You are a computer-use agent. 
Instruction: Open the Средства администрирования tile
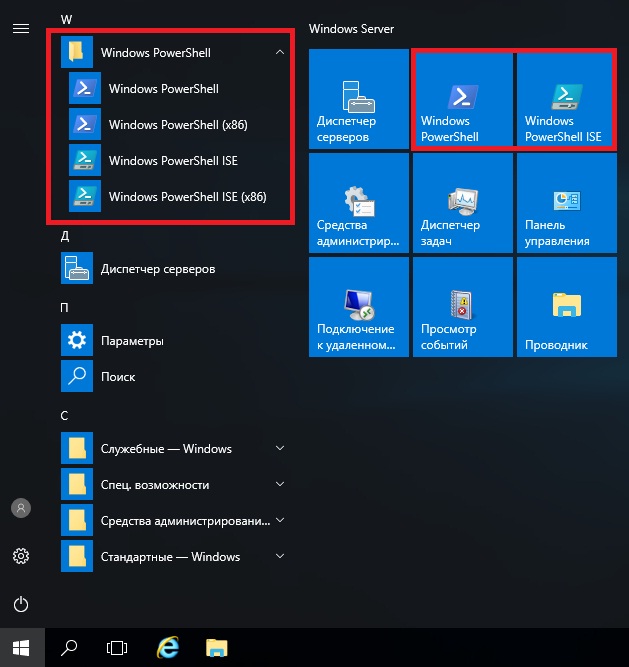coord(359,203)
